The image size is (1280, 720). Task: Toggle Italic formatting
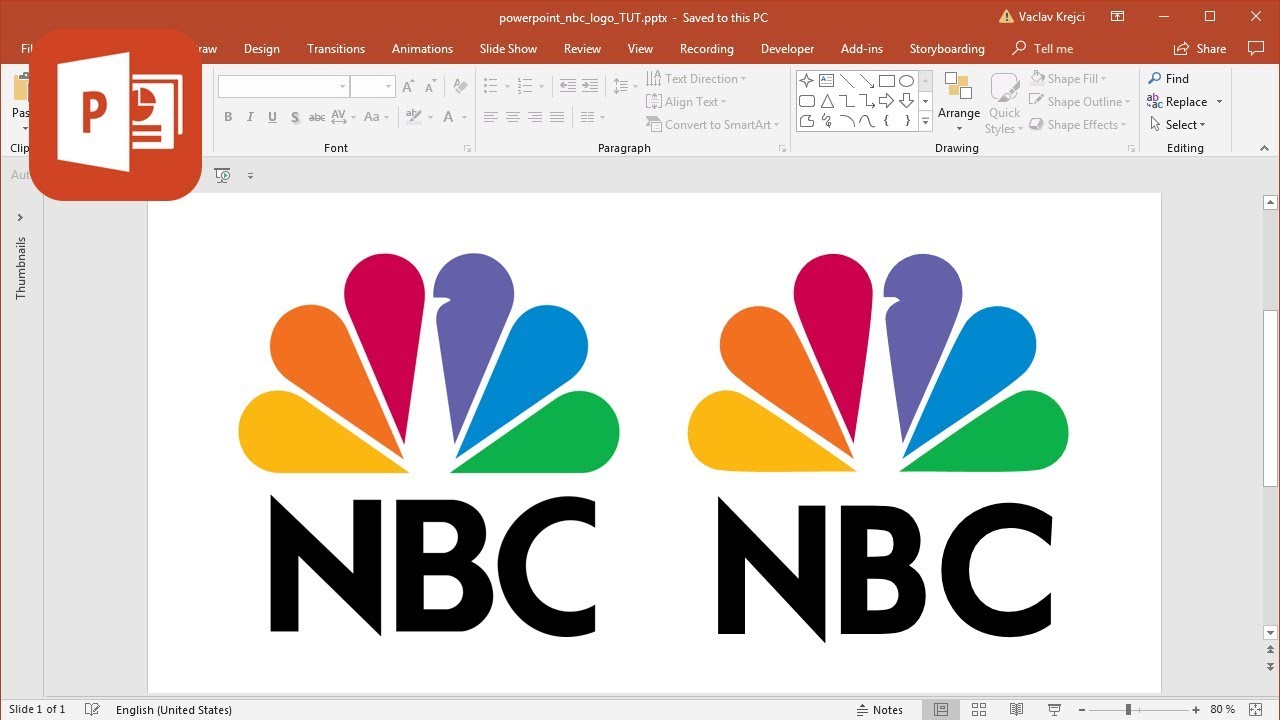(250, 117)
